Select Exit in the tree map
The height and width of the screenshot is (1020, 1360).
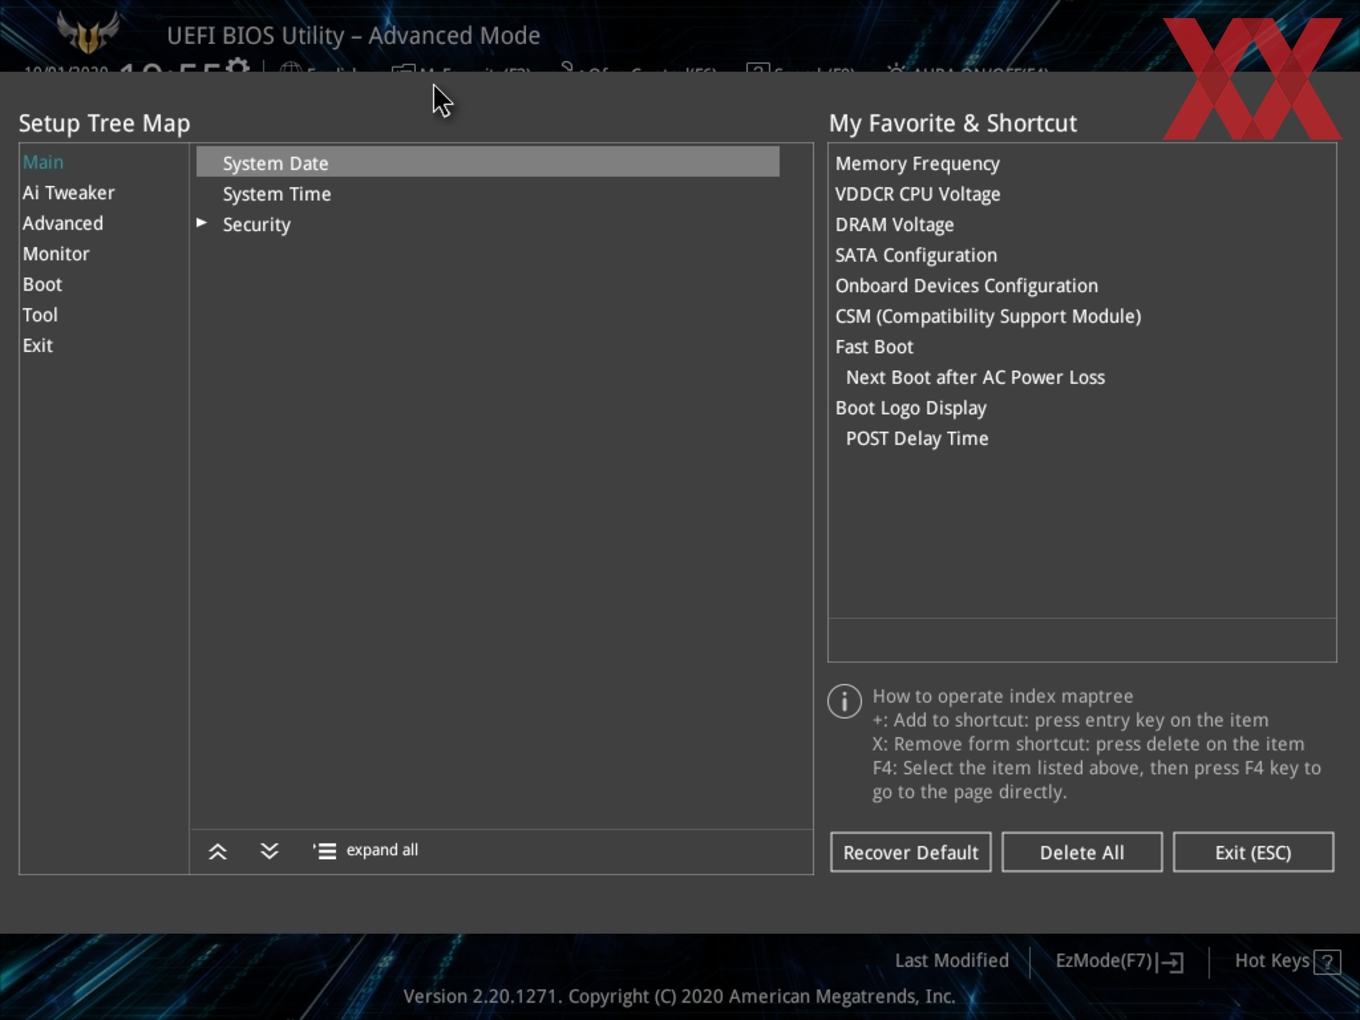38,345
